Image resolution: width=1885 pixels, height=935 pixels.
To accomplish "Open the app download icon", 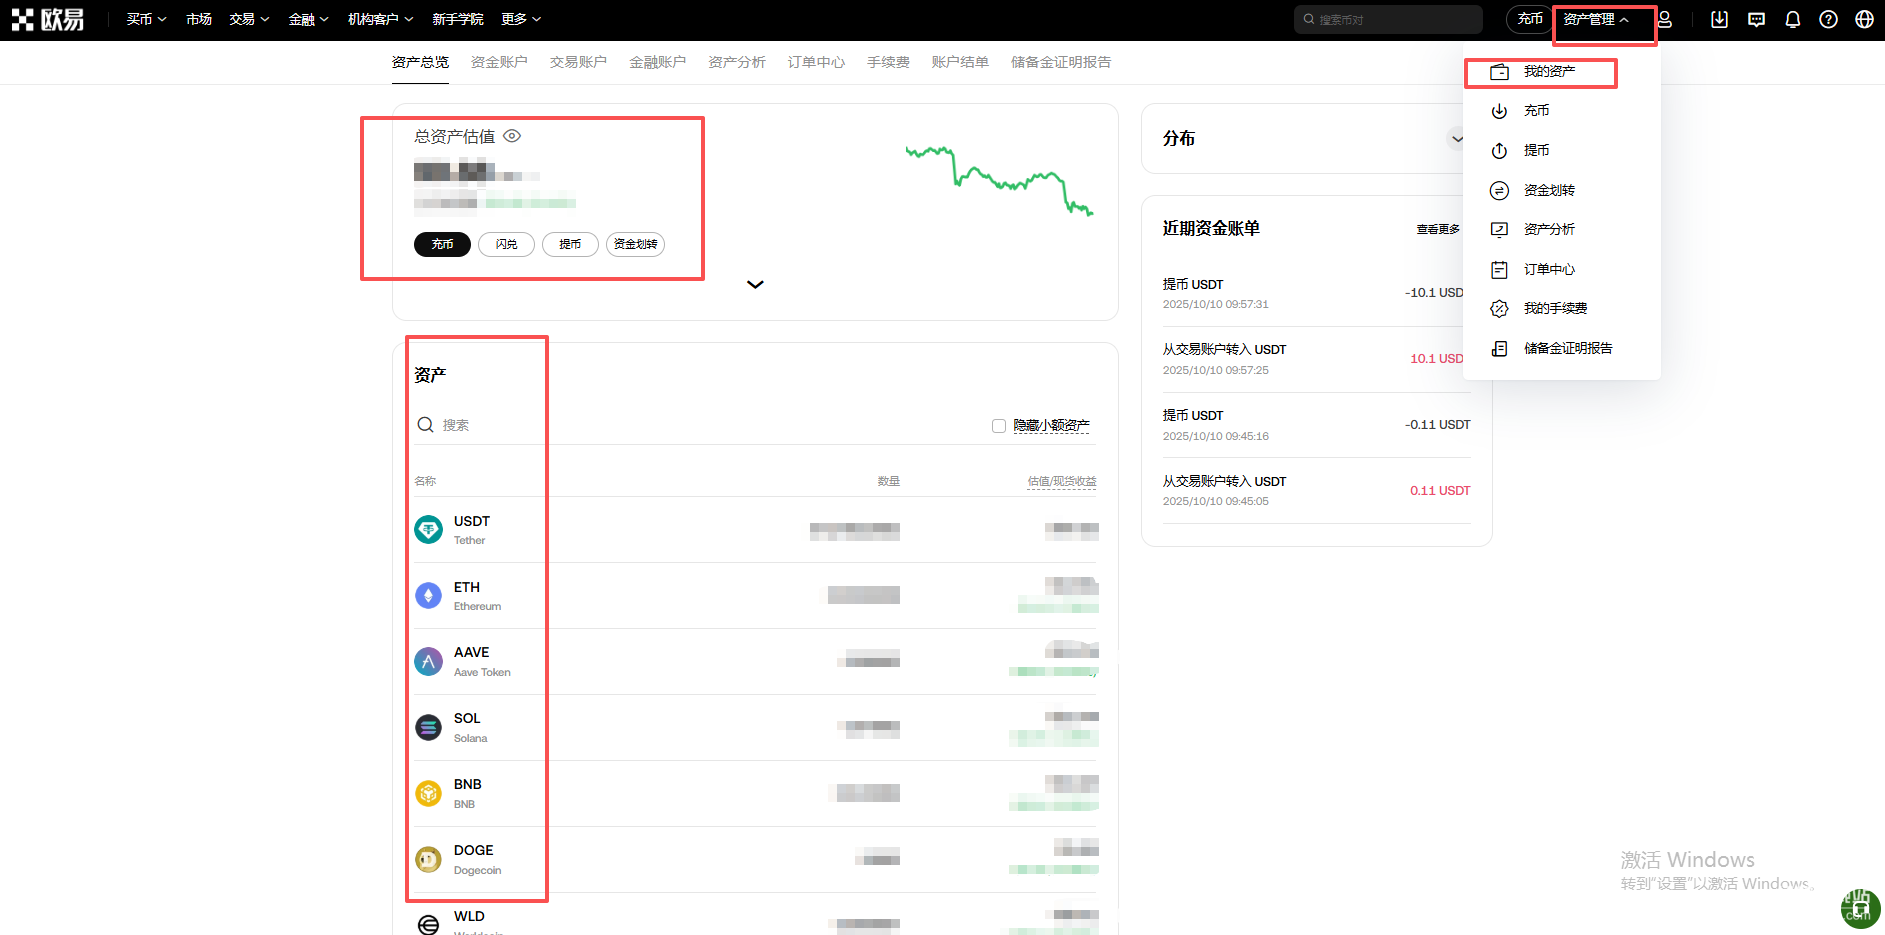I will coord(1719,19).
